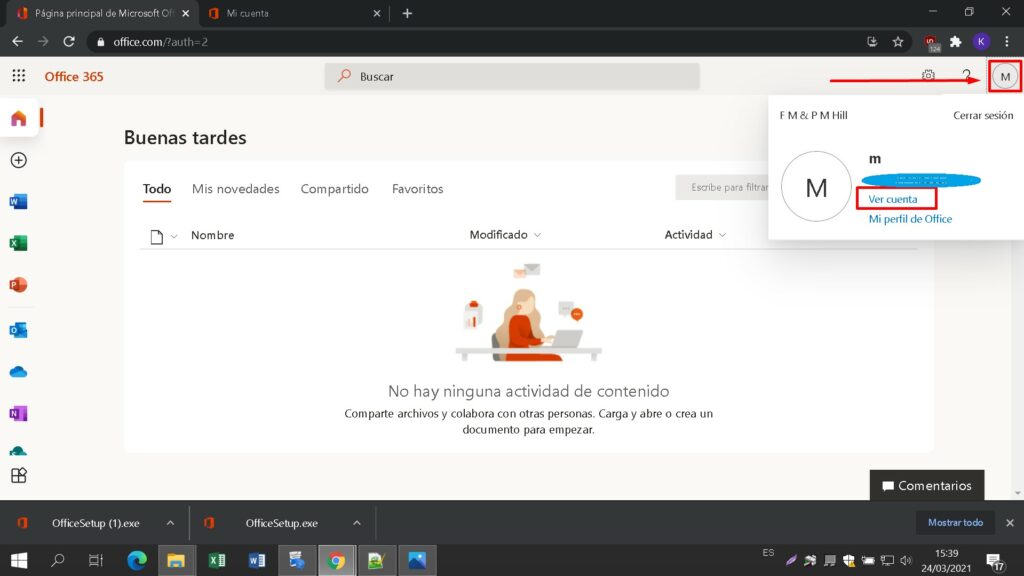1024x576 pixels.
Task: Select the Favoritos tab
Action: [417, 189]
